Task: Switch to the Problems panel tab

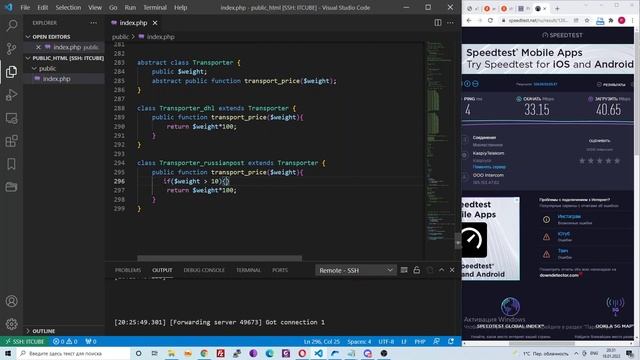Action: tap(128, 270)
